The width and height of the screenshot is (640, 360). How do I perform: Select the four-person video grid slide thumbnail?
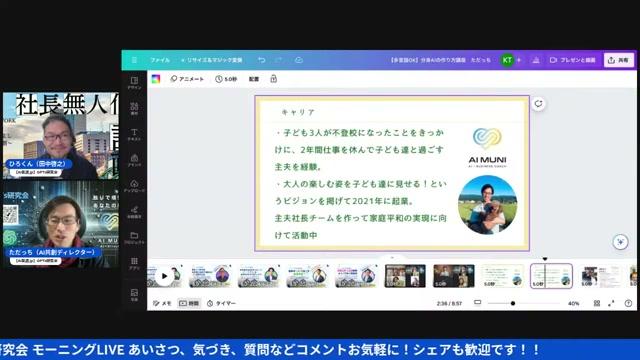[x=405, y=276]
